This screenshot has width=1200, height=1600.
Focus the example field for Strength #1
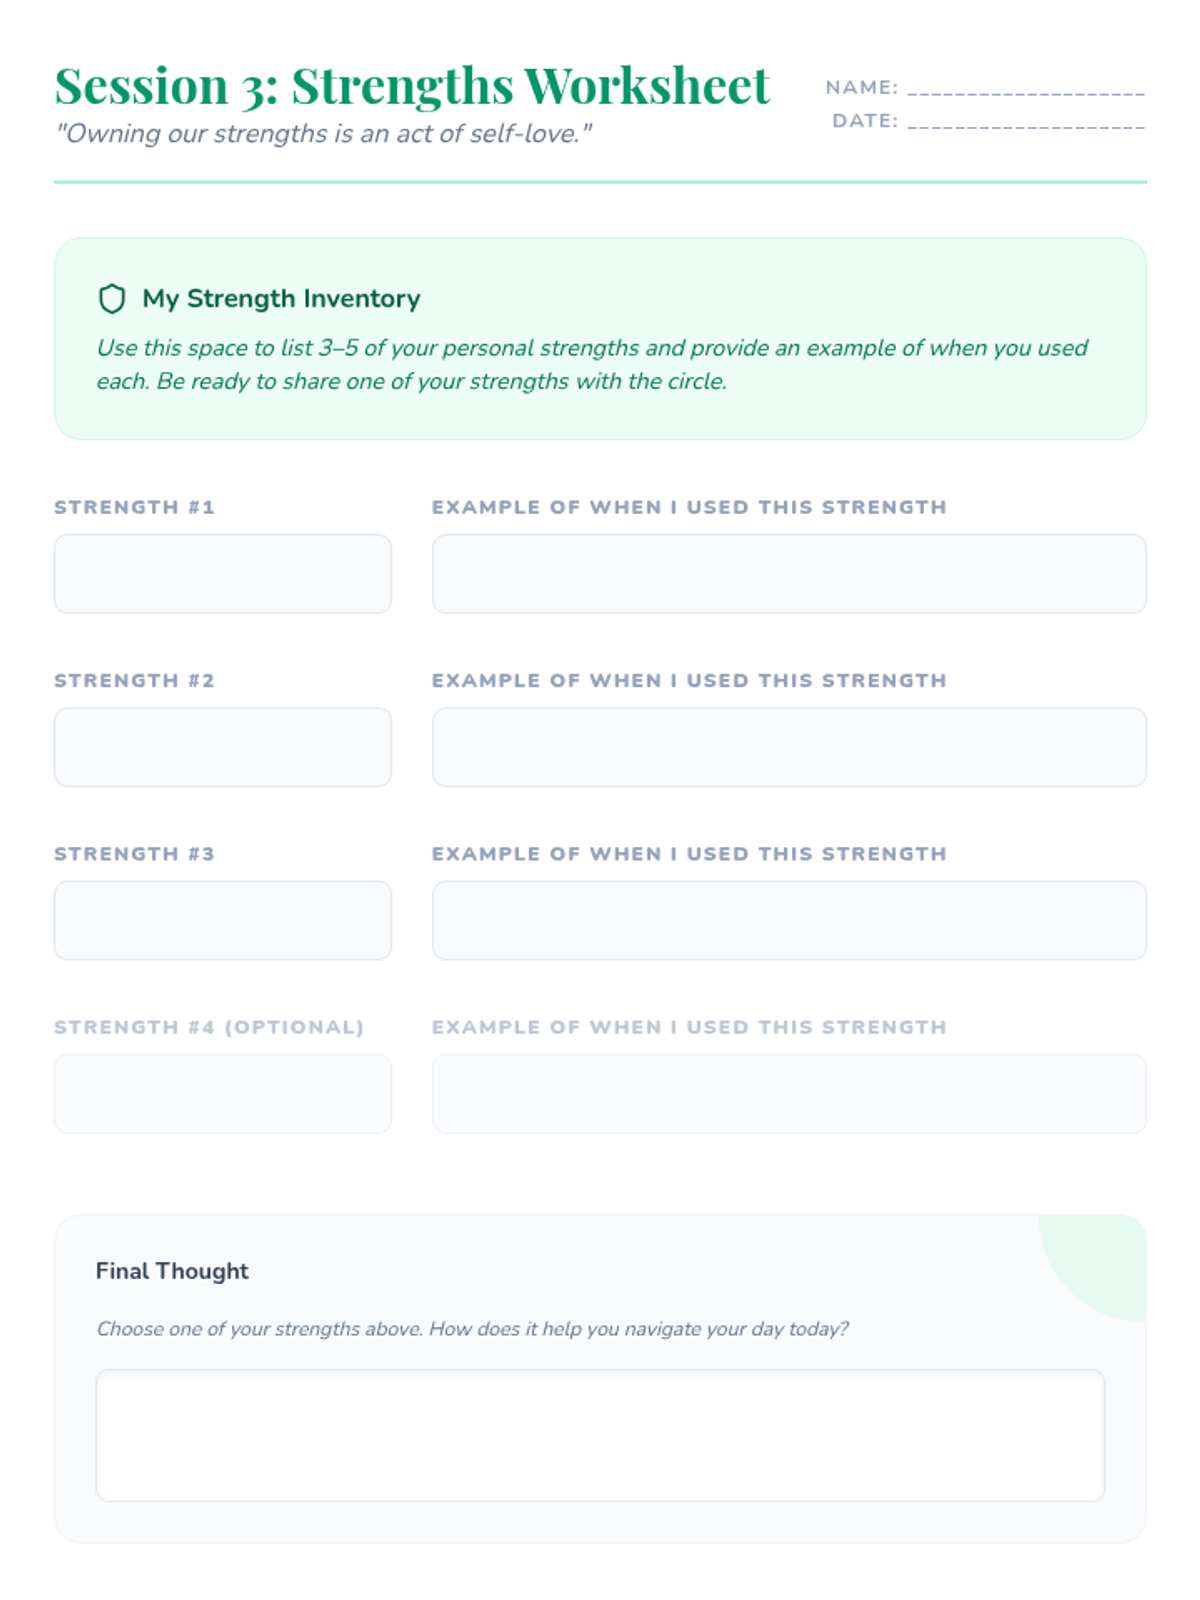point(788,574)
